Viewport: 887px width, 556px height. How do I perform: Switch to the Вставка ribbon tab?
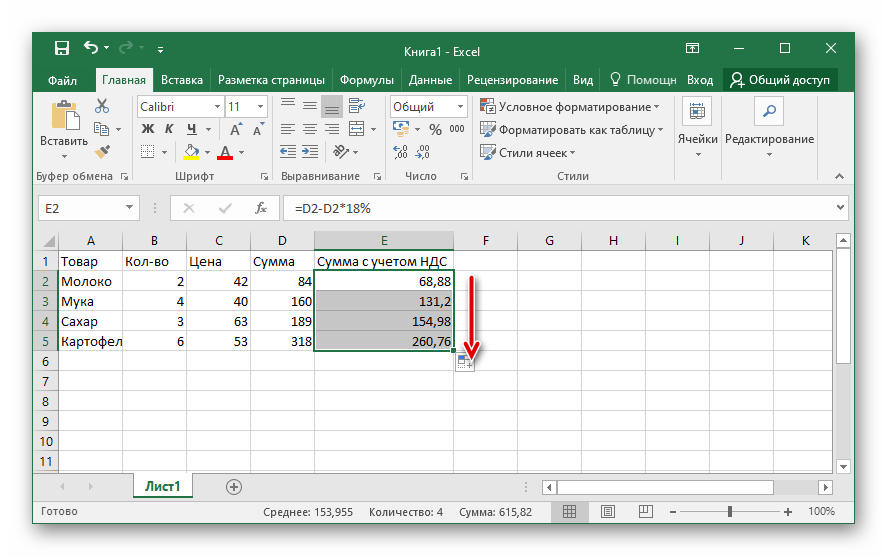[182, 80]
